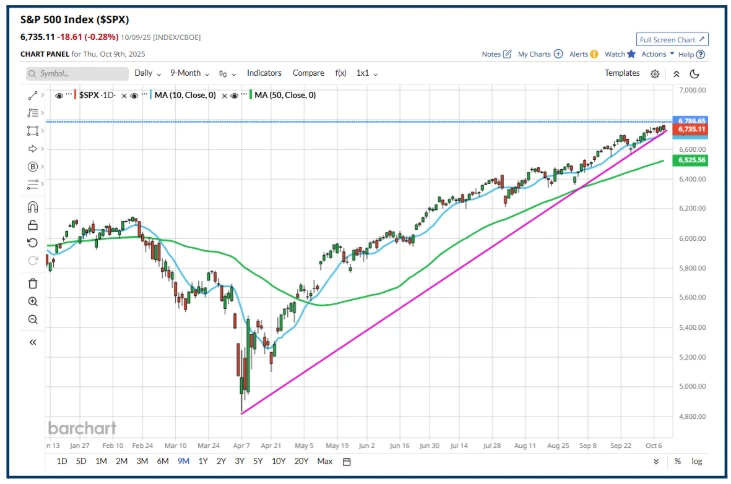Click the magnet snap mode icon
Image resolution: width=731 pixels, height=484 pixels.
[33, 207]
